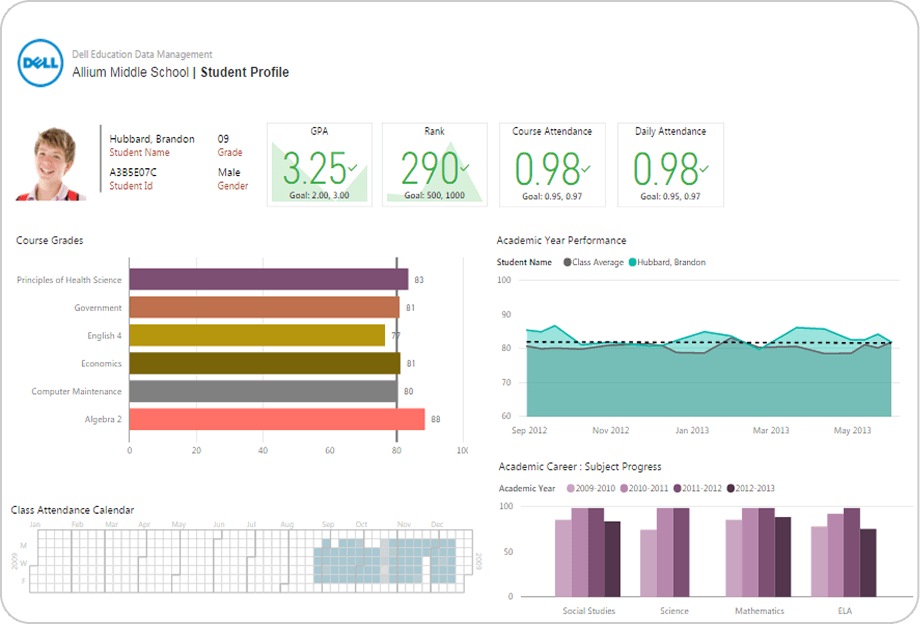Click the Social Studies 2012-2013 bar
The height and width of the screenshot is (624, 920).
pyautogui.click(x=613, y=559)
